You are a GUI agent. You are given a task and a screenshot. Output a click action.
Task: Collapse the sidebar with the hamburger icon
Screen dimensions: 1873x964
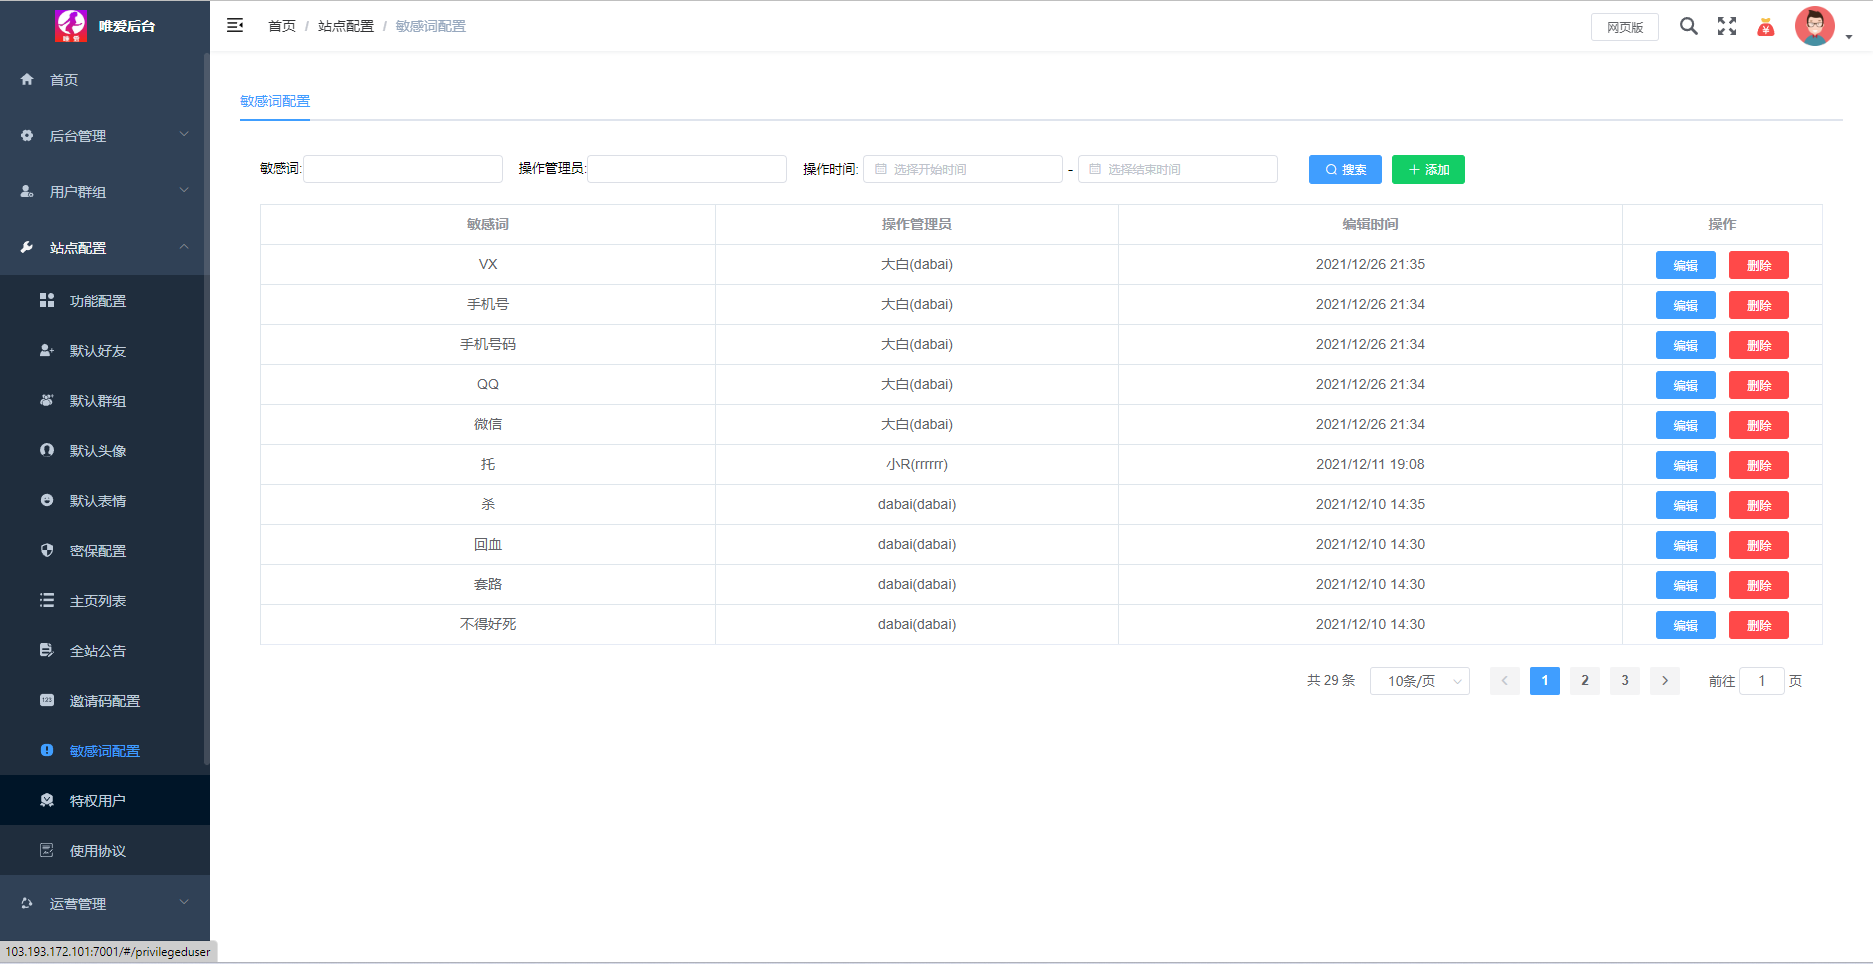point(235,26)
